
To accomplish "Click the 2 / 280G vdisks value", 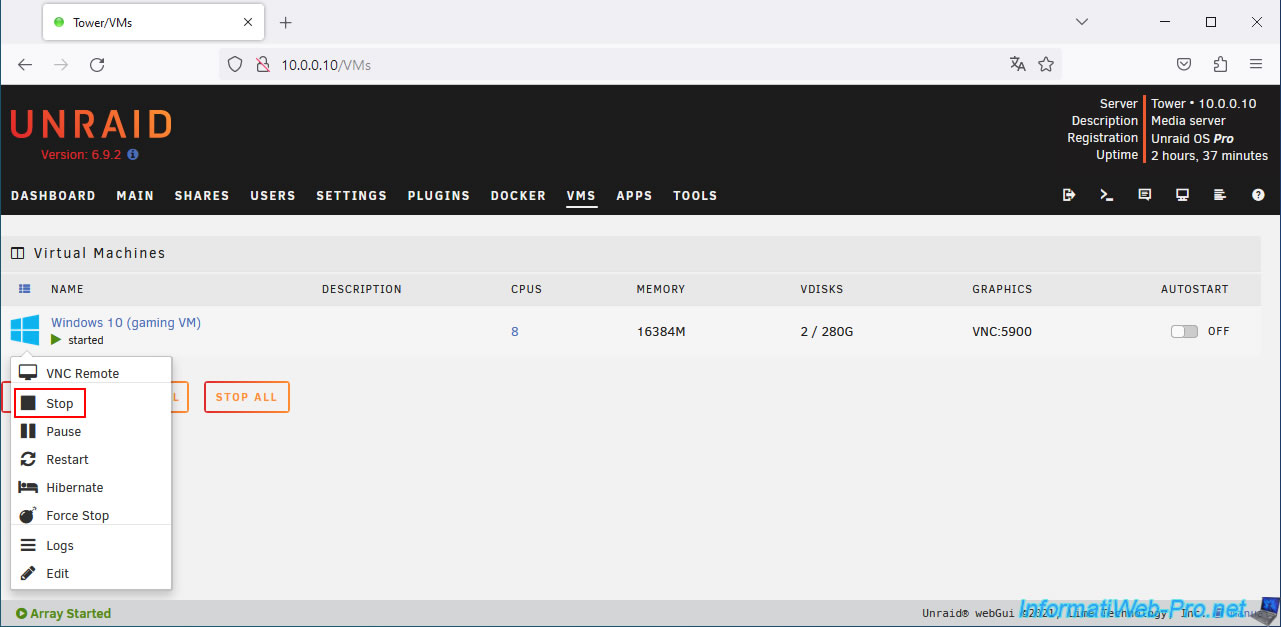I will [827, 331].
